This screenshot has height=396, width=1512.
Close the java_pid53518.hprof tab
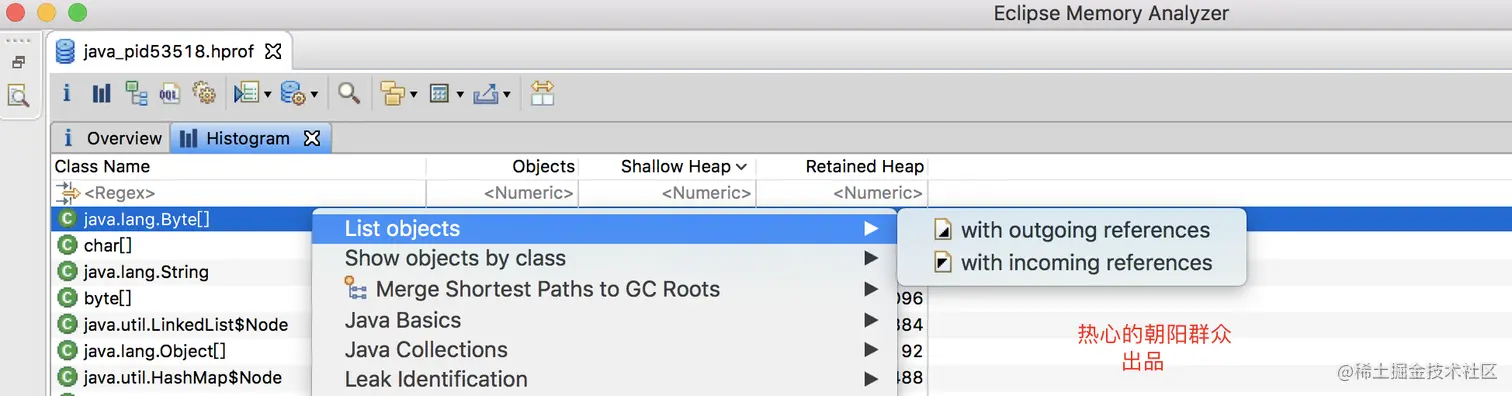click(272, 50)
